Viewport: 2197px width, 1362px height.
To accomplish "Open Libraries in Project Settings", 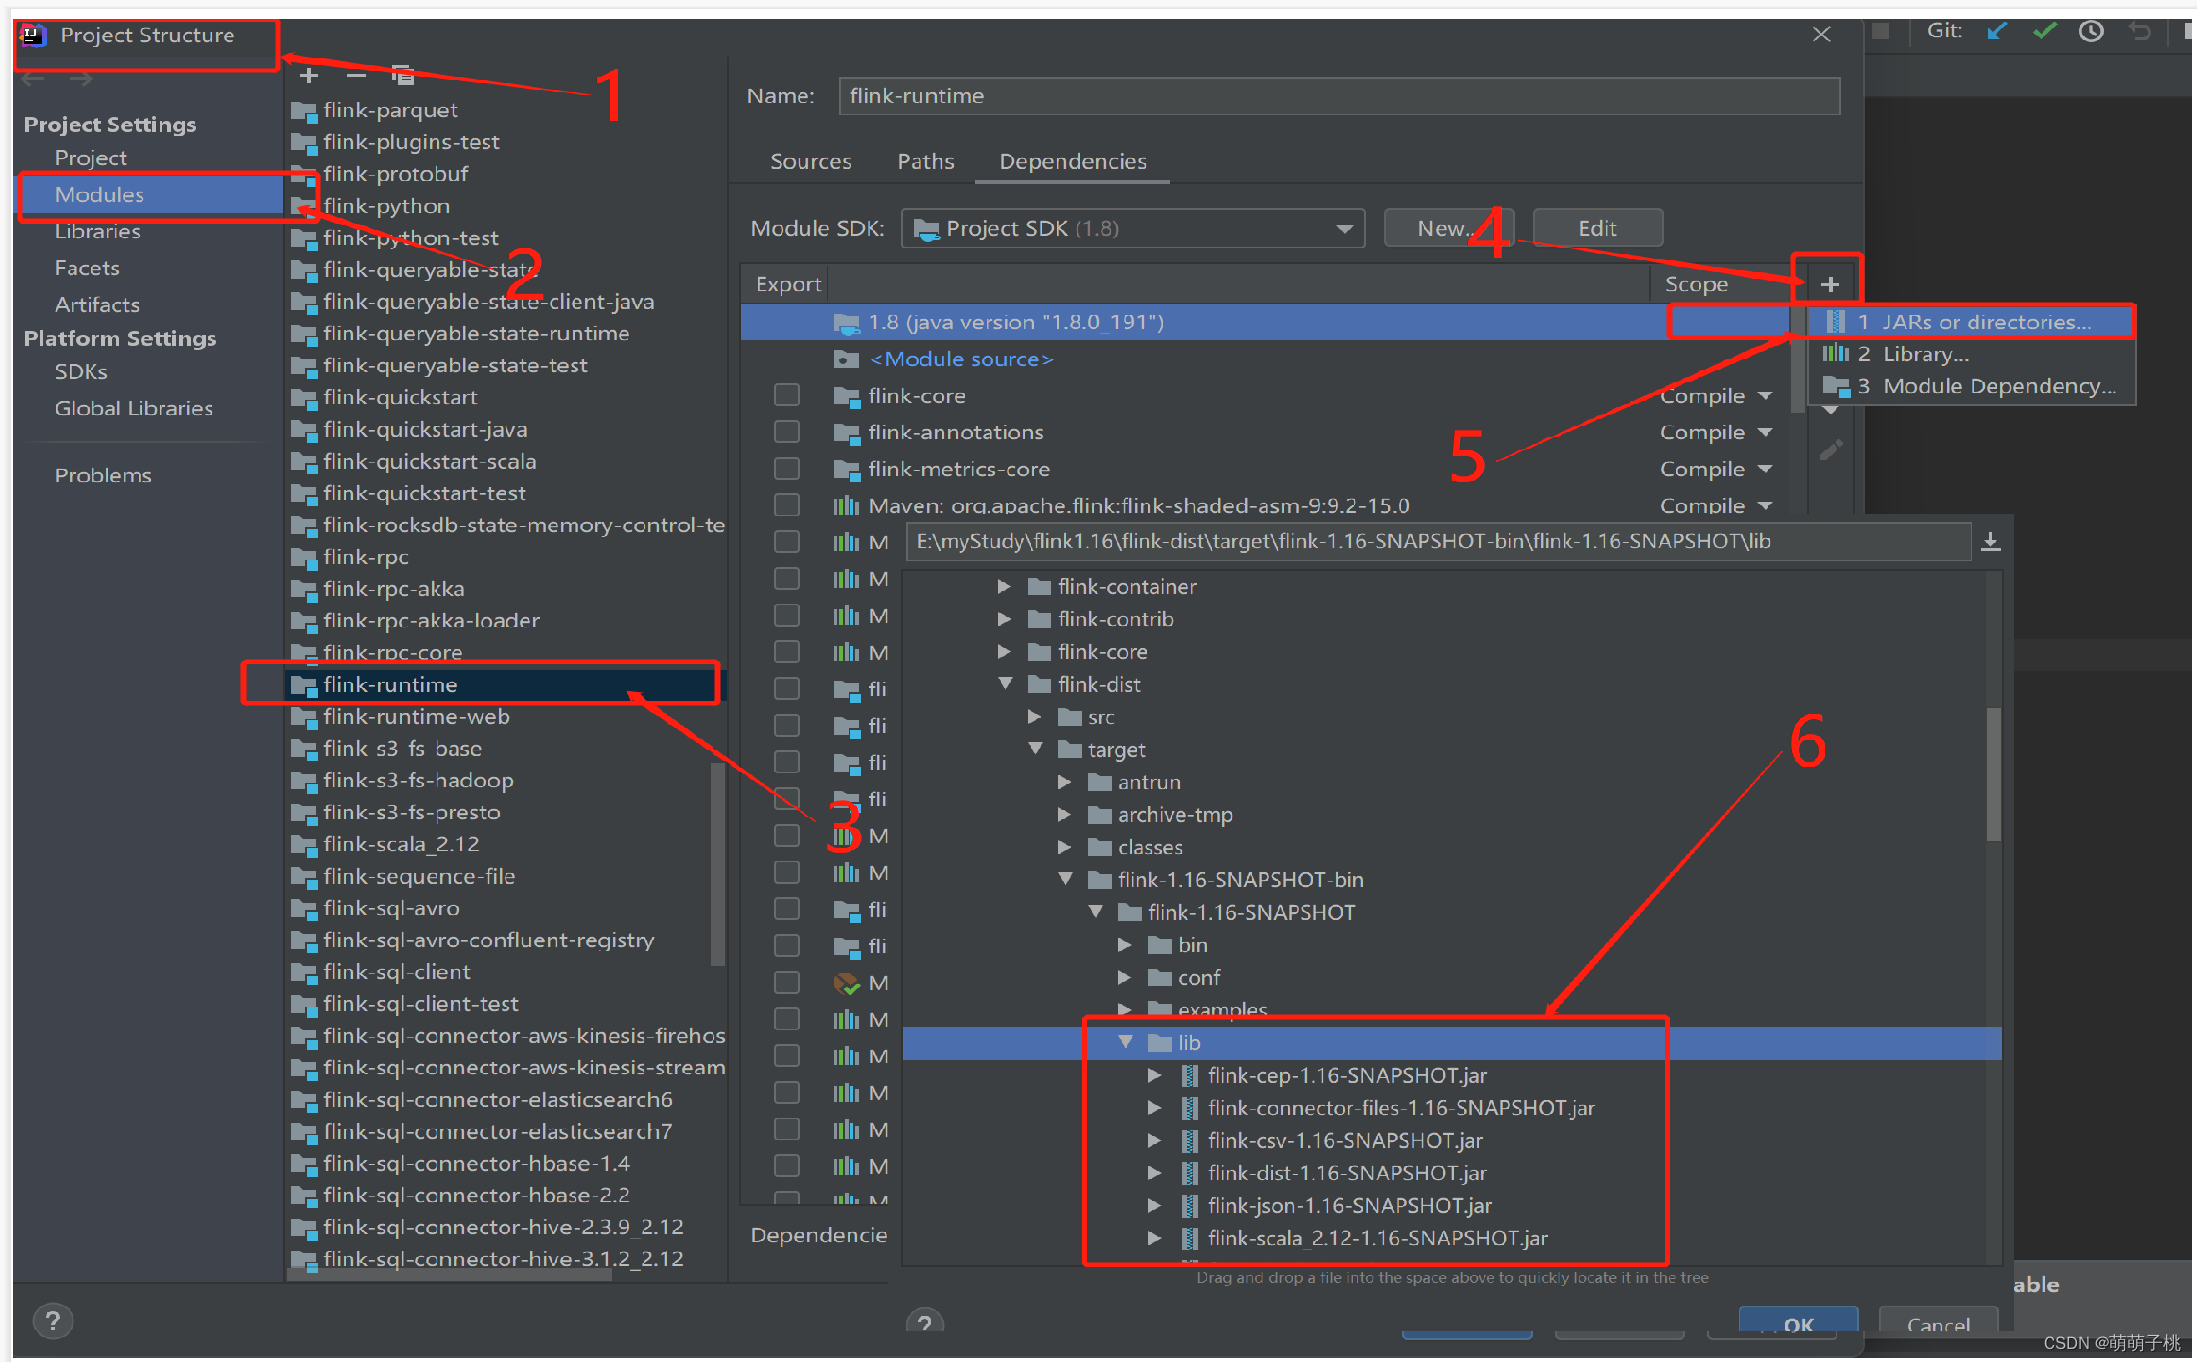I will pyautogui.click(x=98, y=231).
